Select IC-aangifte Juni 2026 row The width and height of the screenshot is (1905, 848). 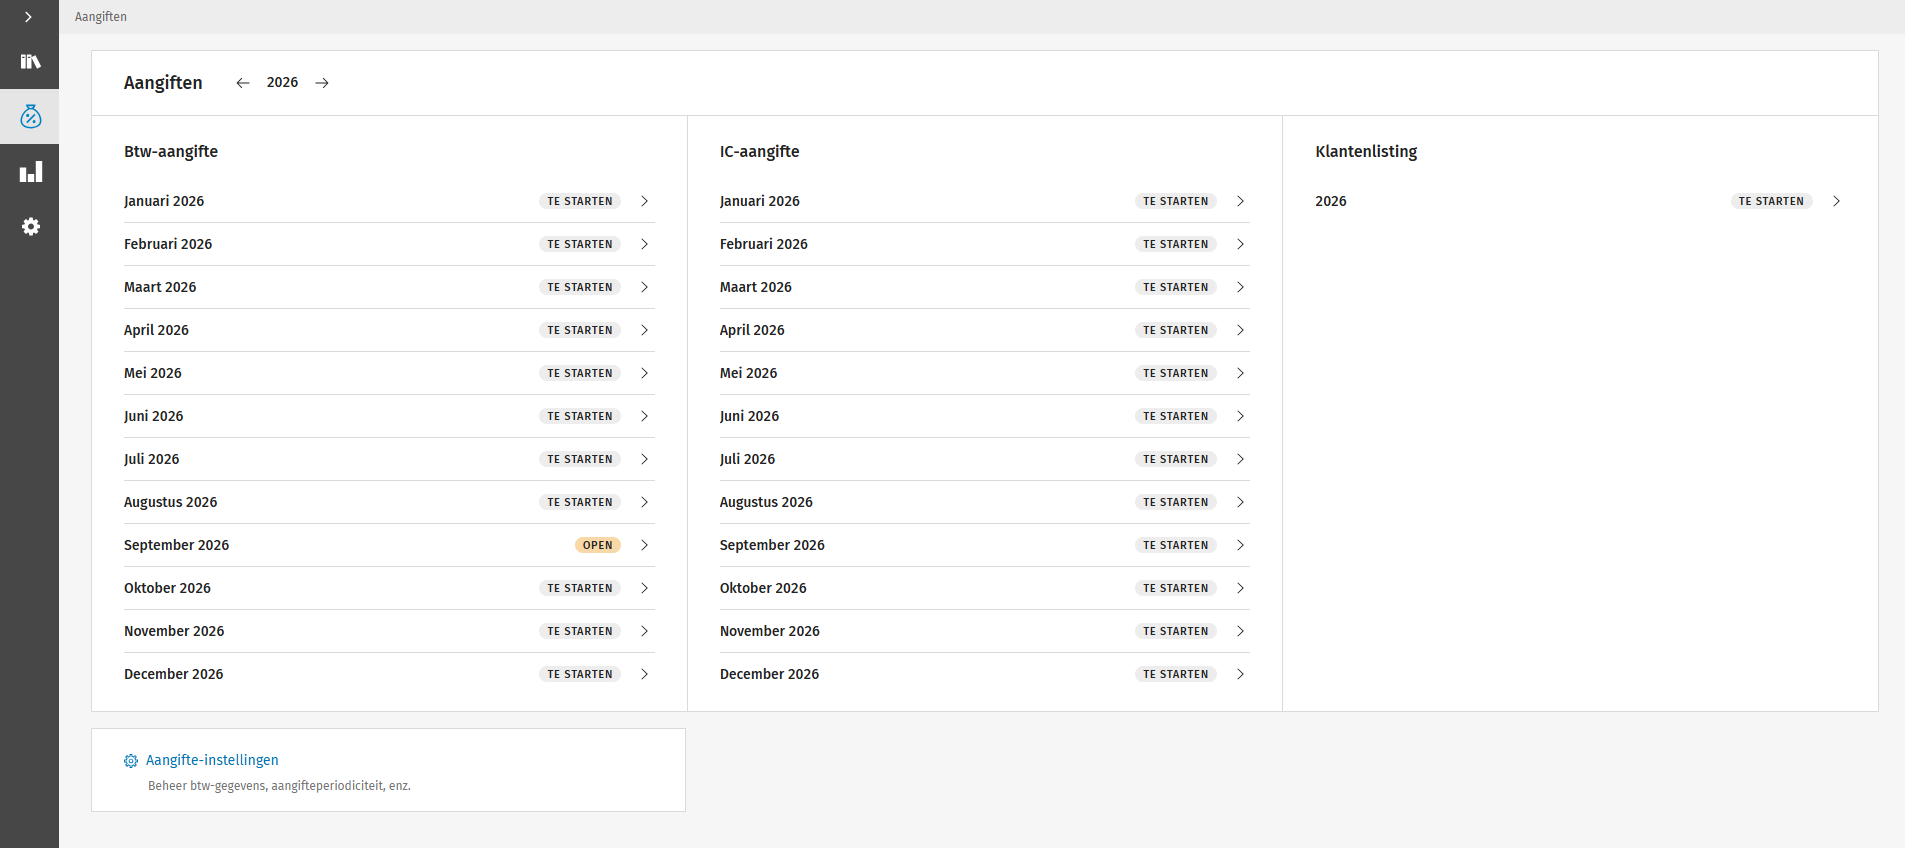click(985, 416)
